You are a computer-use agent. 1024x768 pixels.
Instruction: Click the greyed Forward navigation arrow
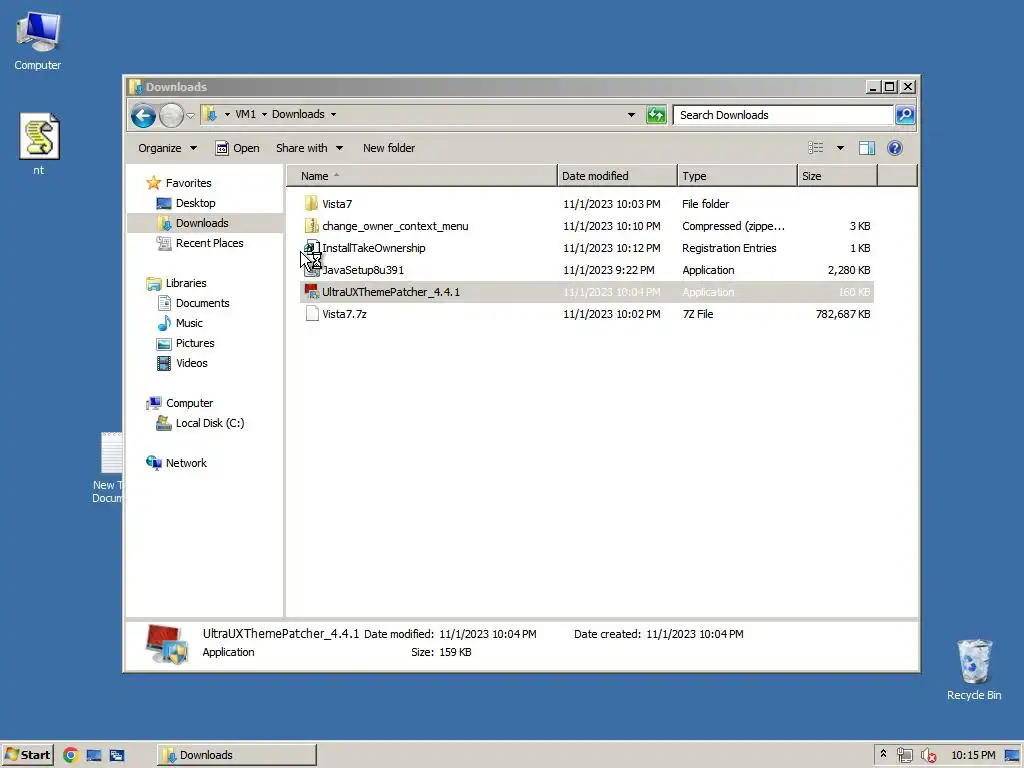[x=171, y=116]
